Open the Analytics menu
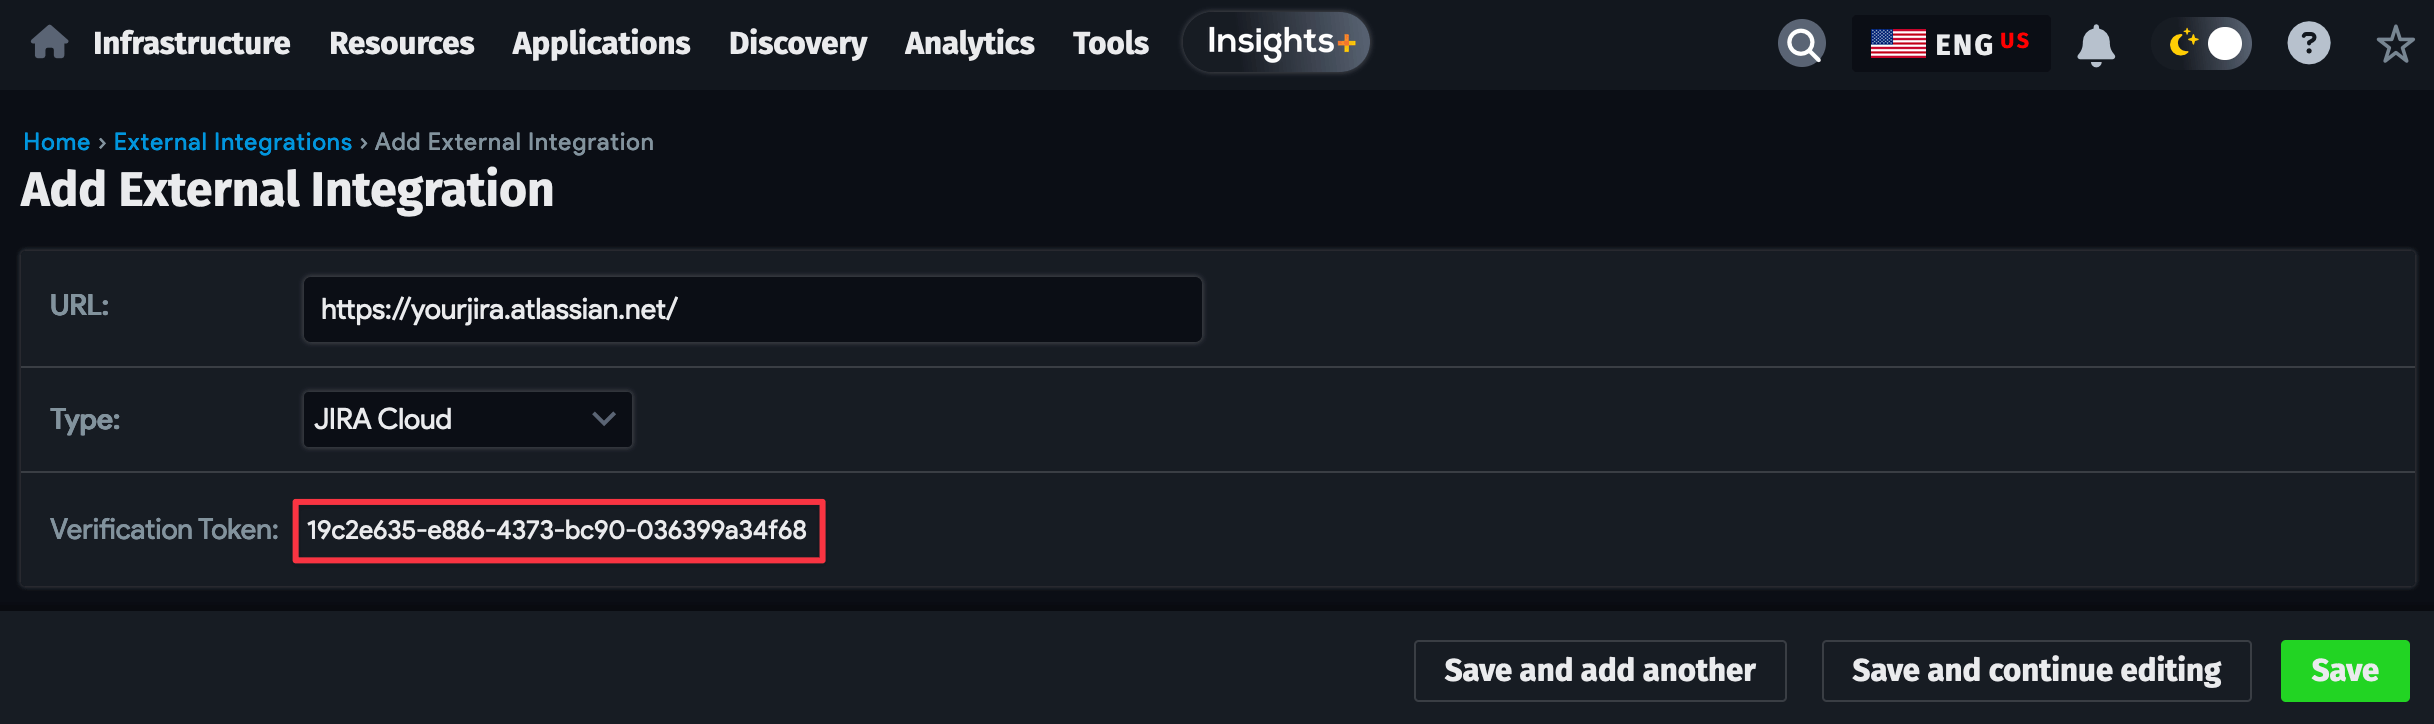The image size is (2434, 724). coord(968,43)
